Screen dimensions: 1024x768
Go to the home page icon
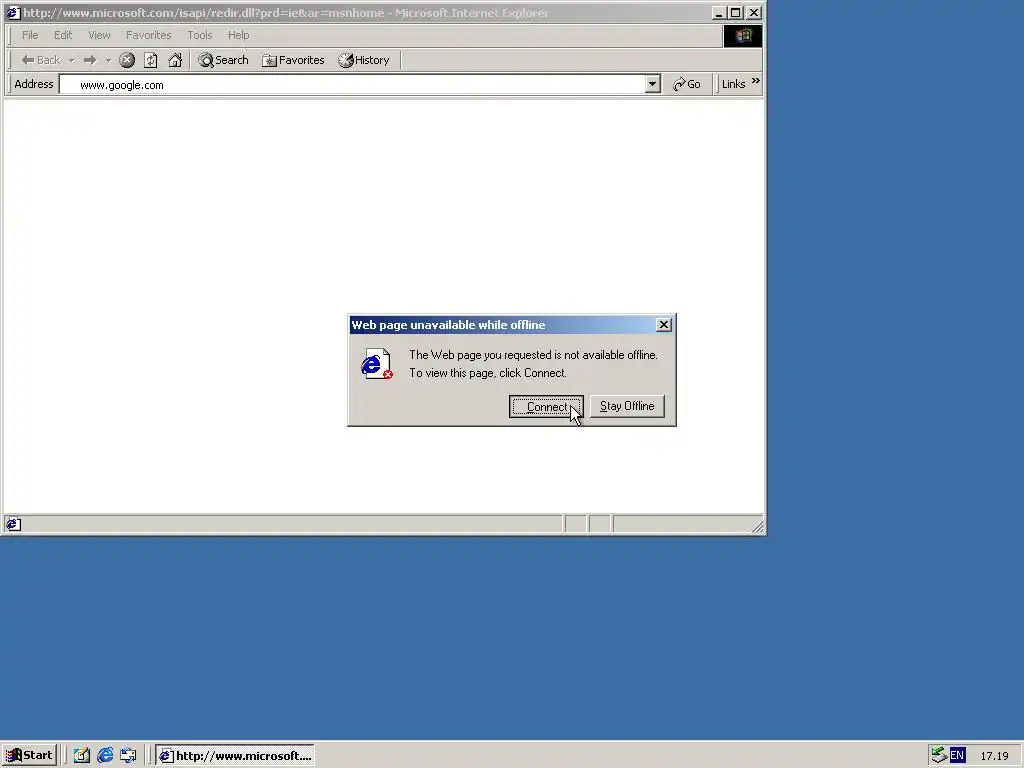[175, 60]
